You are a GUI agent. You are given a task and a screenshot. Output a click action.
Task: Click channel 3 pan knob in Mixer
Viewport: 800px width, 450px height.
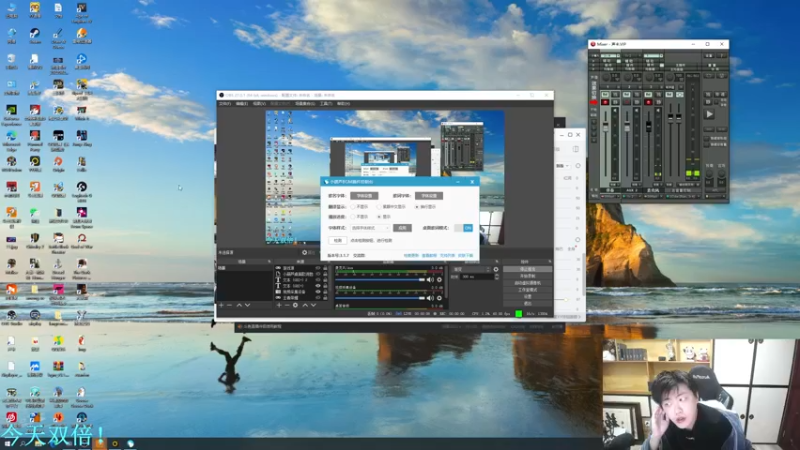pyautogui.click(x=649, y=78)
